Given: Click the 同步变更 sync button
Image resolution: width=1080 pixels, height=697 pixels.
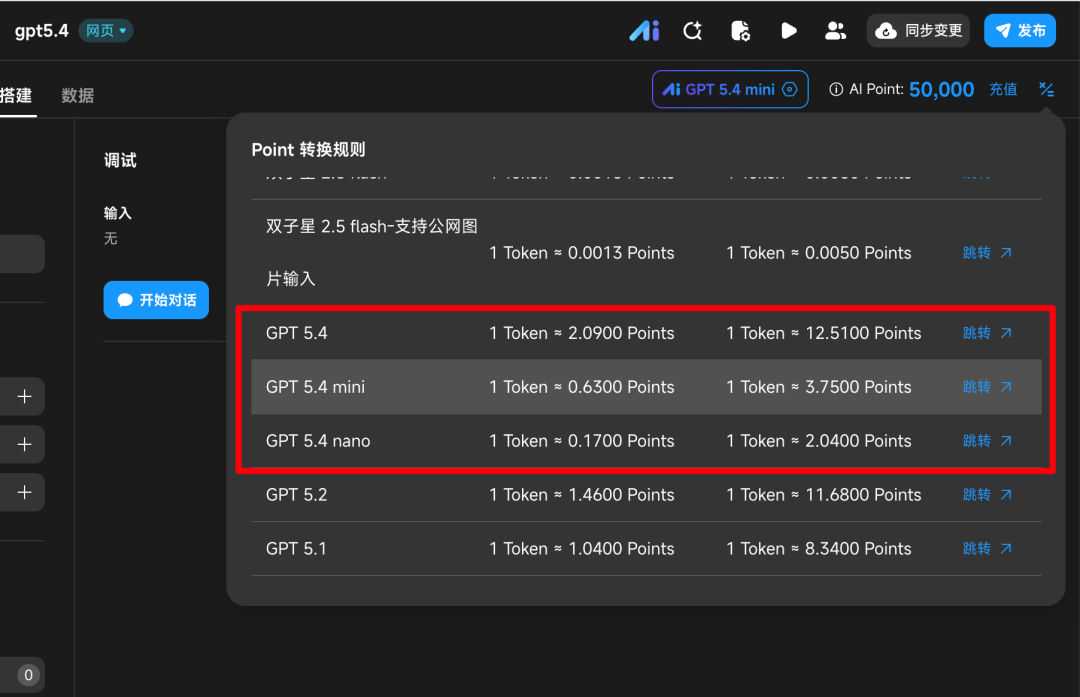Looking at the screenshot, I should (918, 30).
